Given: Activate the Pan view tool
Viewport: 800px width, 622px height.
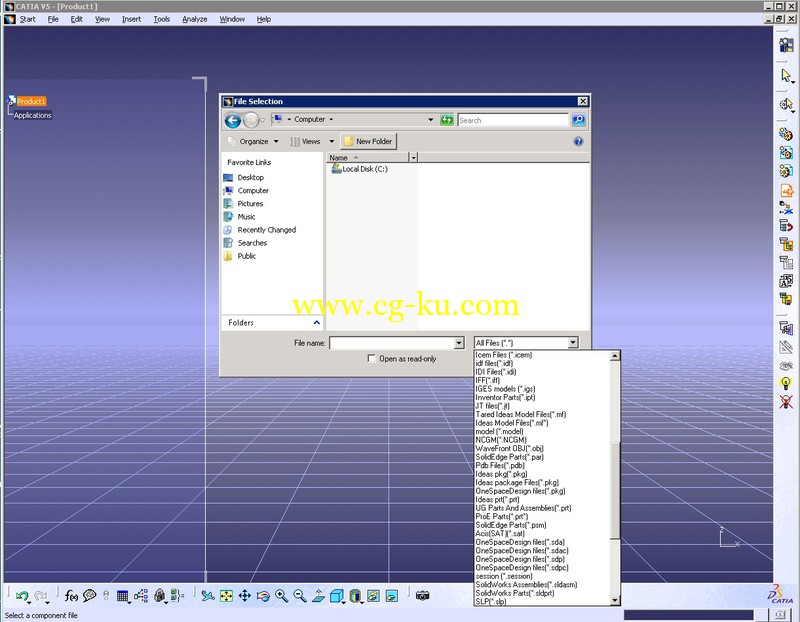Looking at the screenshot, I should tap(245, 596).
